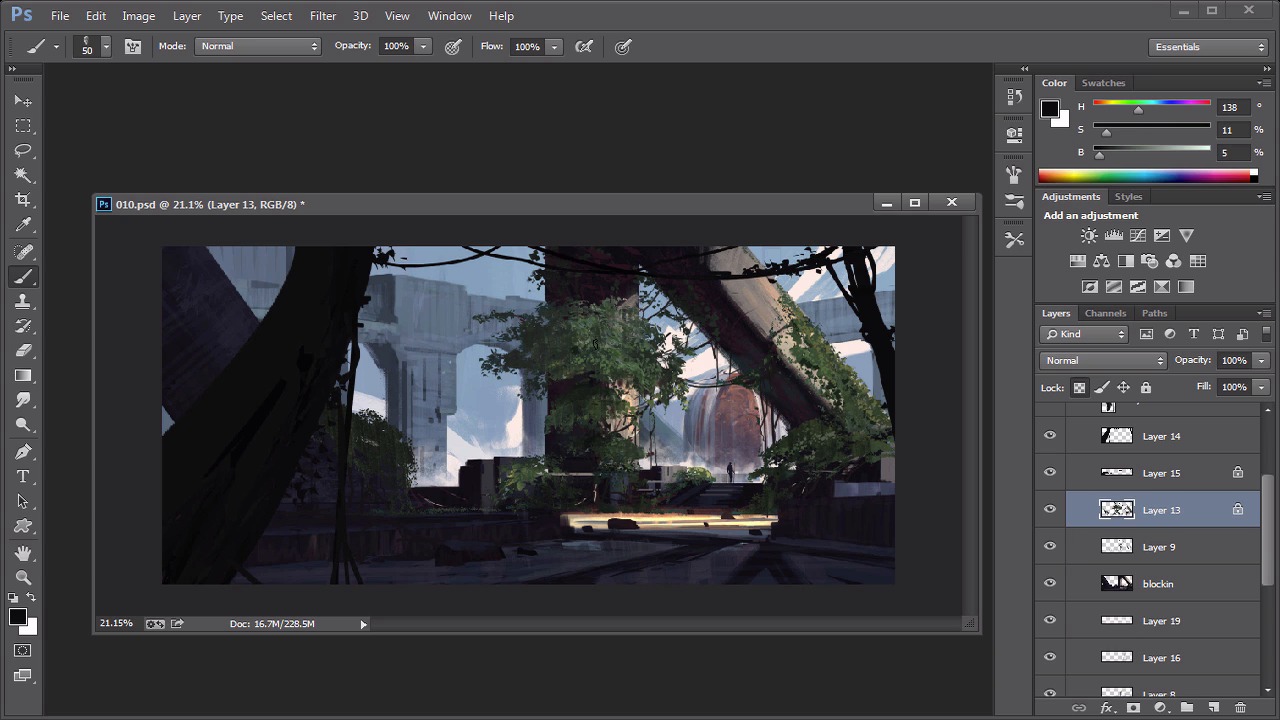Toggle the brush panel button in options bar
This screenshot has width=1280, height=720.
pos(132,46)
